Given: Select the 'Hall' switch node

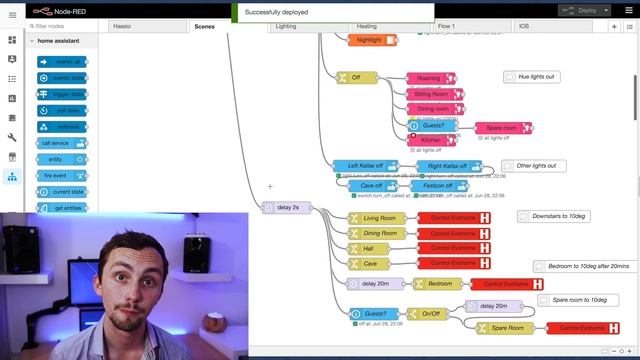Looking at the screenshot, I should point(369,249).
